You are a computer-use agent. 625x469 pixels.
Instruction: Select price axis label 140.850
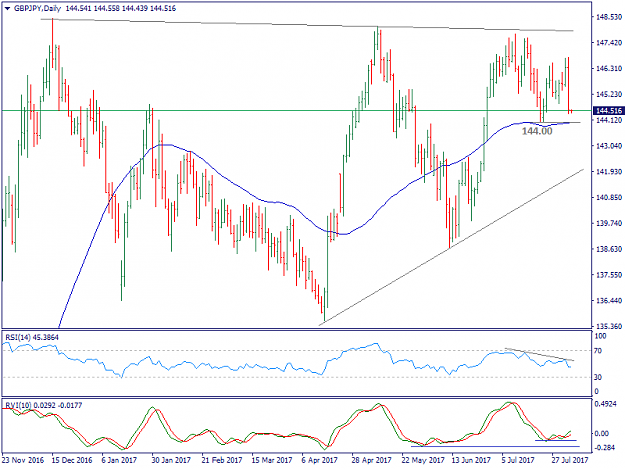[609, 197]
